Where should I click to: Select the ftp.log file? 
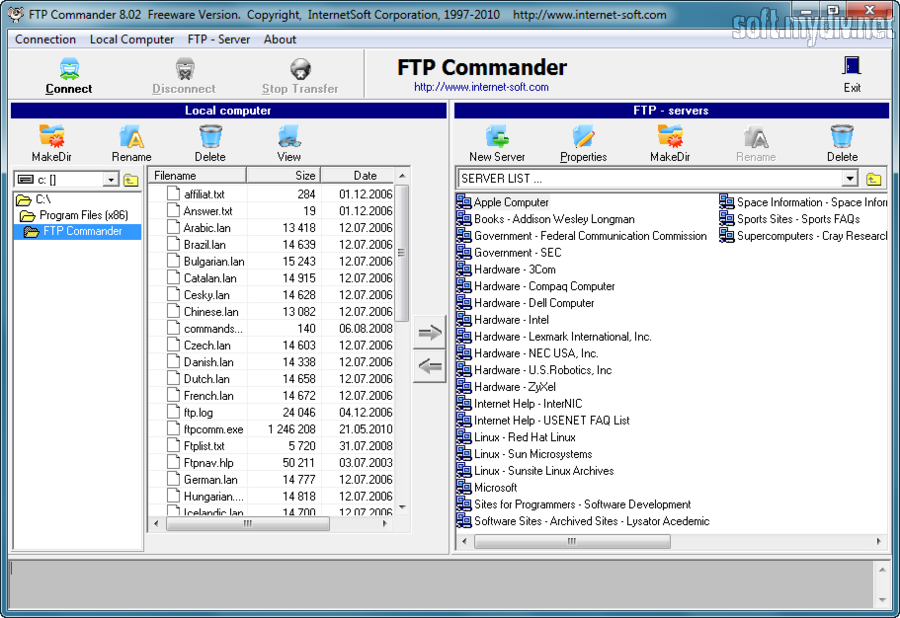(198, 412)
